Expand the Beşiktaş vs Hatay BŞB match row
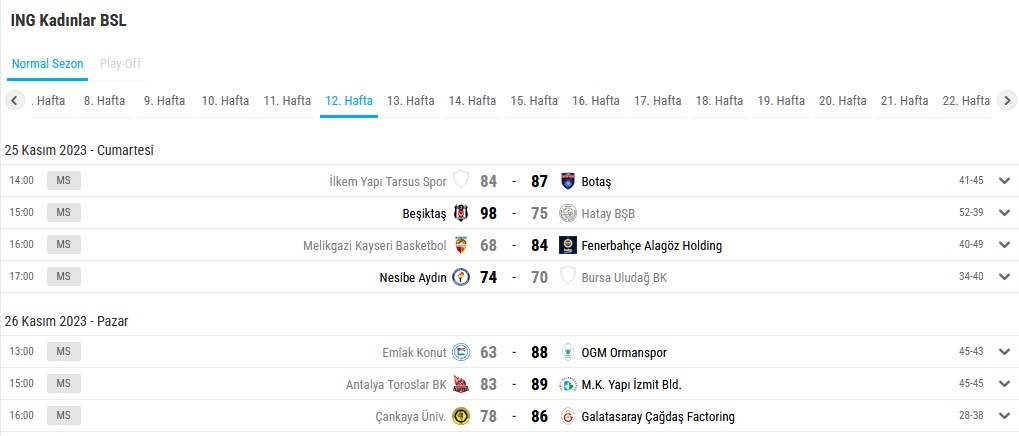Viewport: 1019px width, 436px height. pyautogui.click(x=1005, y=212)
